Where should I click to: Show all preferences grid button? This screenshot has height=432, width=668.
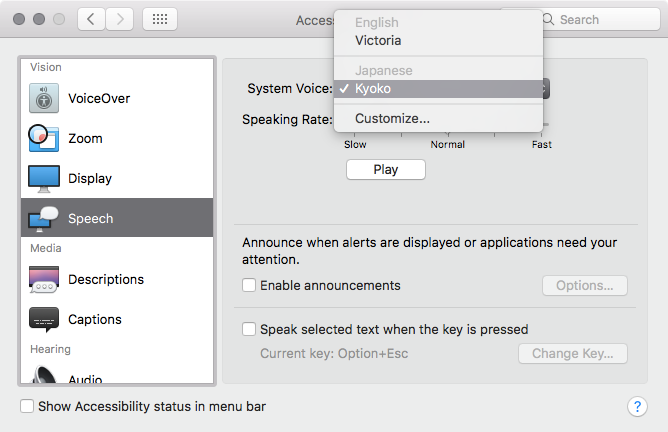point(161,19)
